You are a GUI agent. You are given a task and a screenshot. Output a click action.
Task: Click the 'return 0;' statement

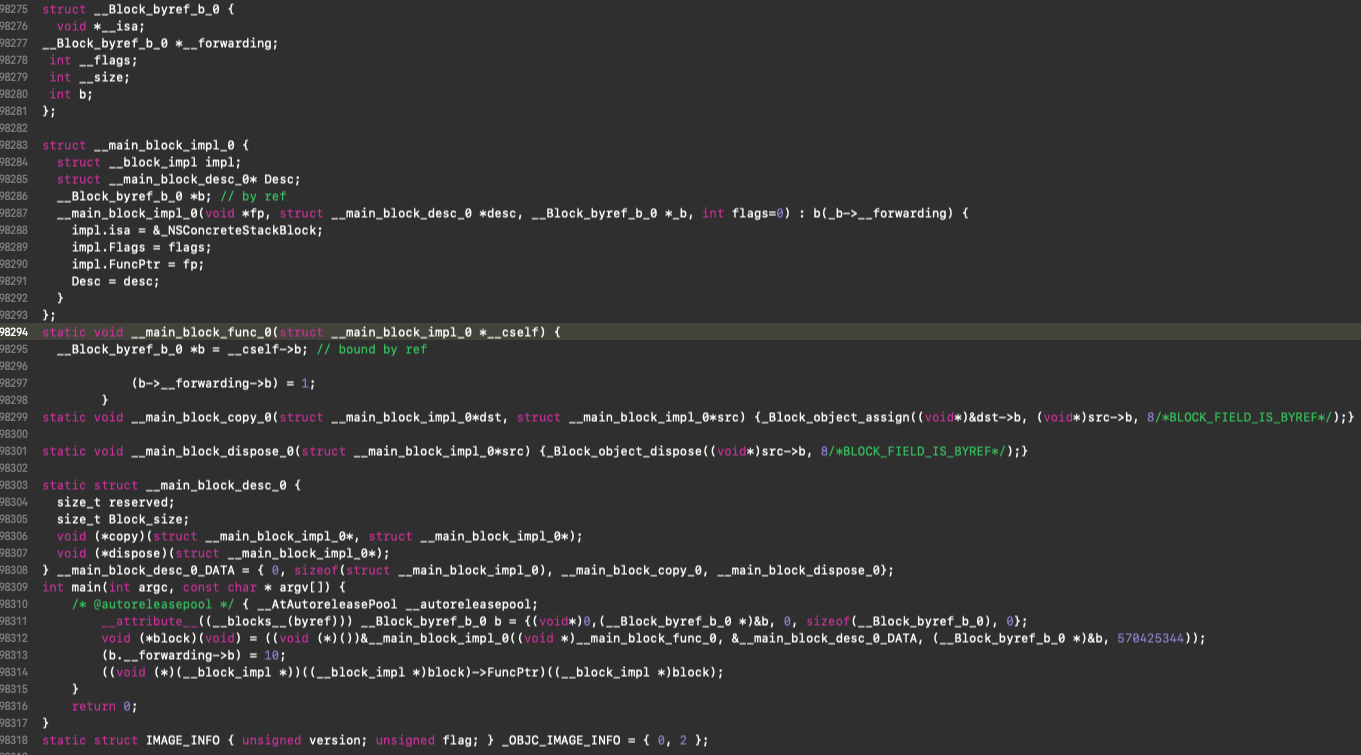pyautogui.click(x=105, y=706)
